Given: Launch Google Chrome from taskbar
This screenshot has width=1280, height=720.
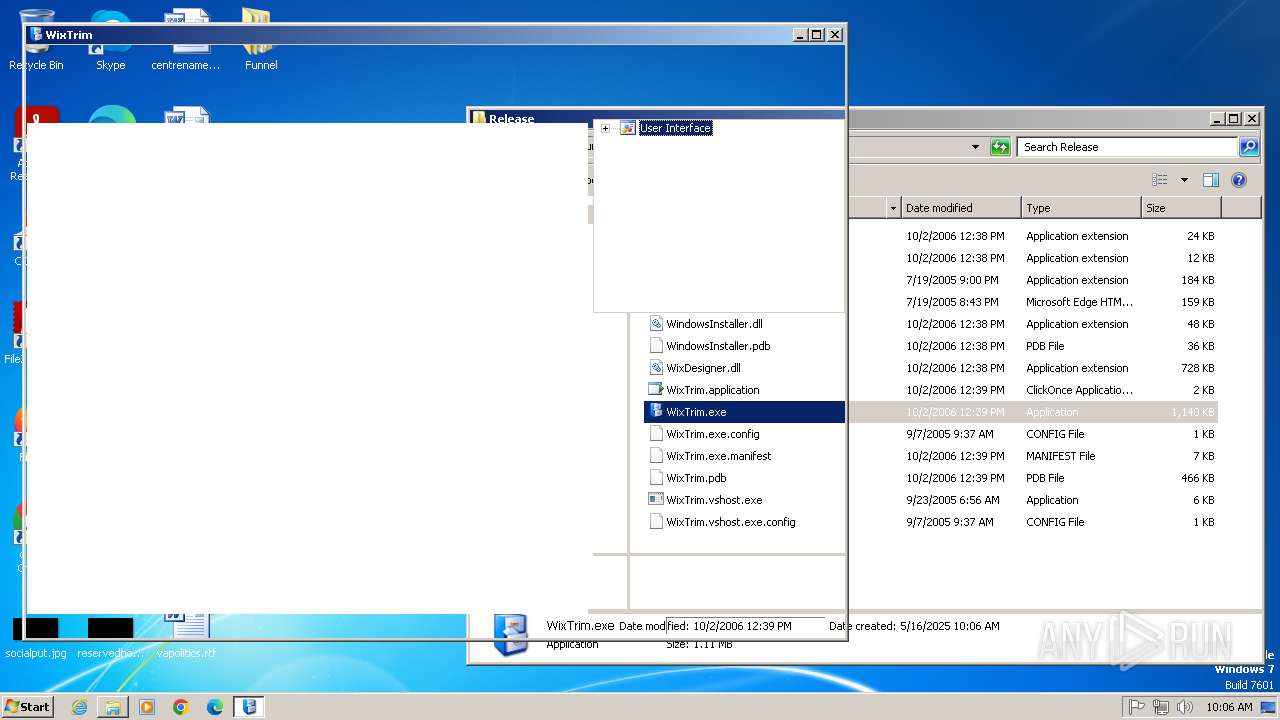Looking at the screenshot, I should [181, 707].
